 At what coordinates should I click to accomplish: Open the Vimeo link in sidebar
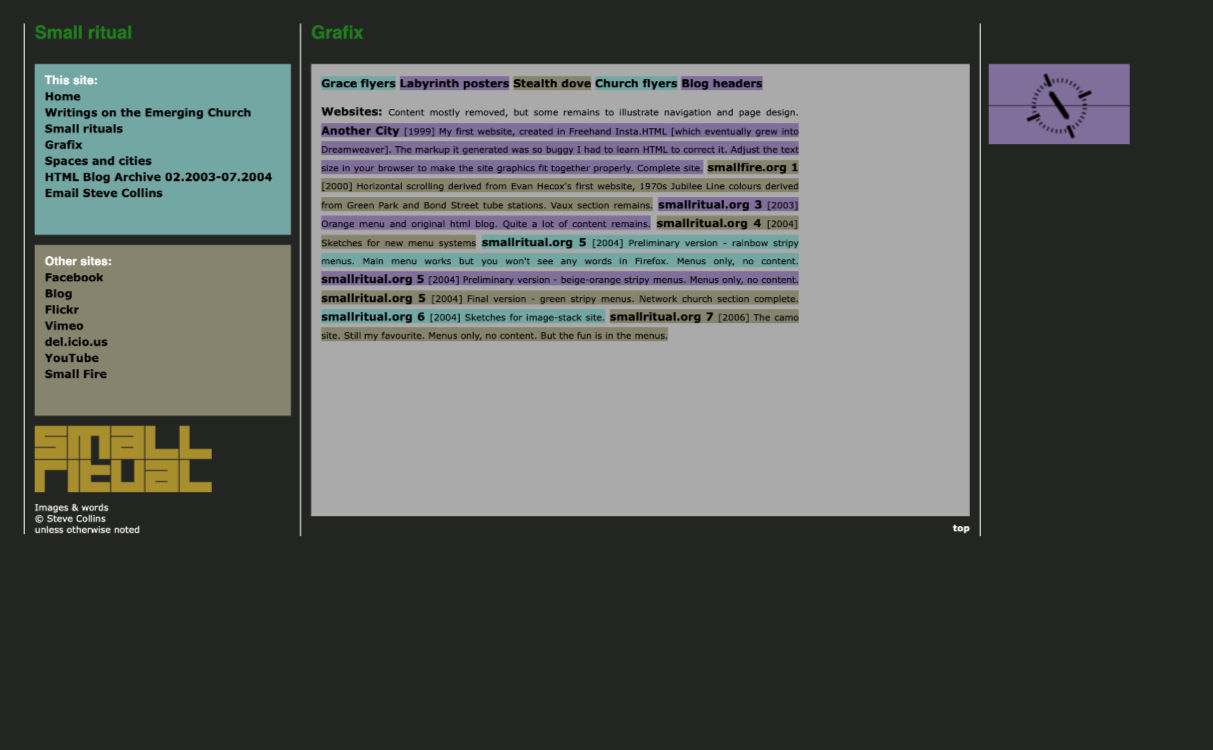pyautogui.click(x=64, y=326)
